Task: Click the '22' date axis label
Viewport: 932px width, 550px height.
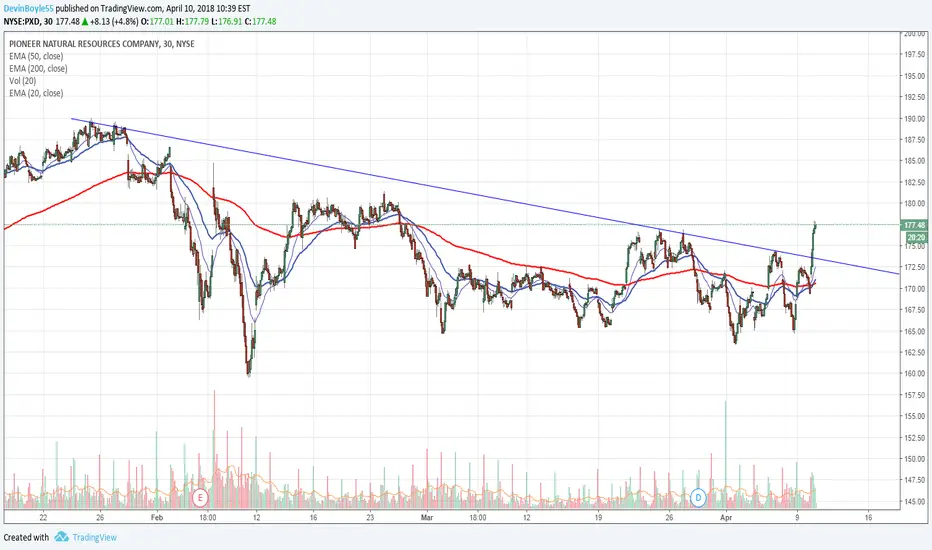Action: click(x=43, y=517)
